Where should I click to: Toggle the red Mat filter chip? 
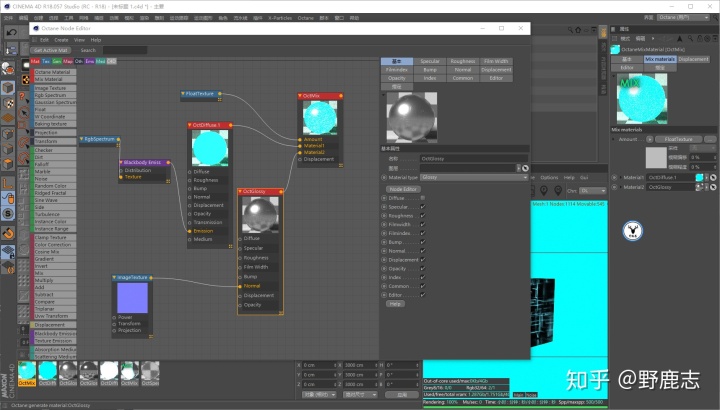(x=35, y=61)
